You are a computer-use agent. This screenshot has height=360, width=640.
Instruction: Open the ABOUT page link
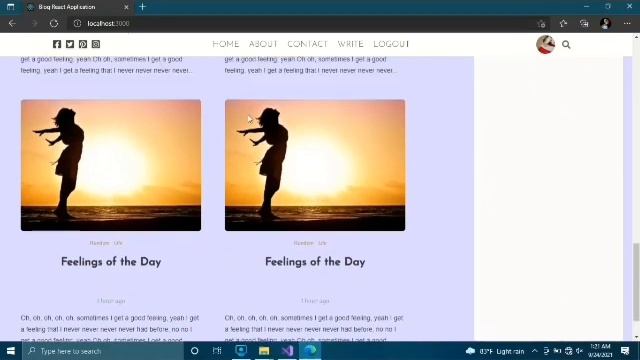pyautogui.click(x=263, y=44)
